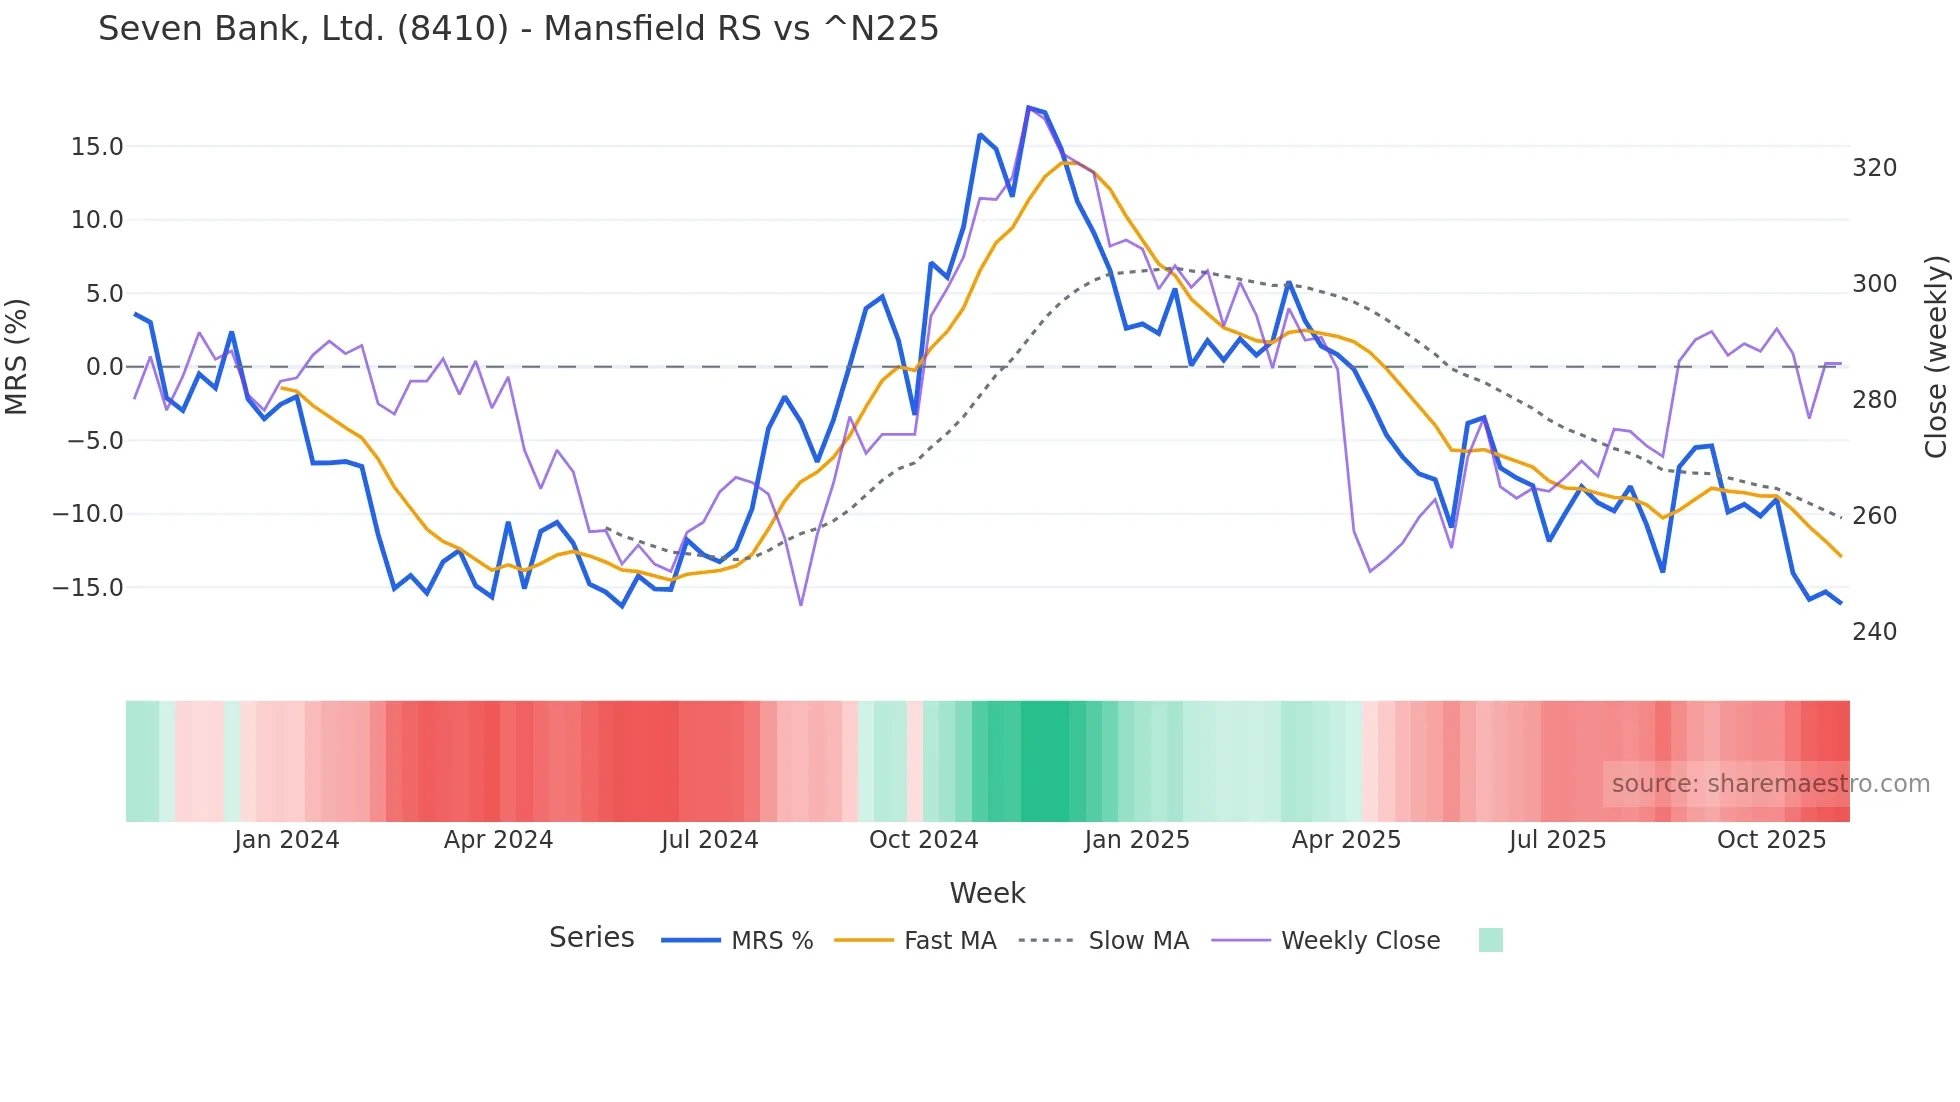This screenshot has height=1102, width=1960.
Task: Click the 300 right-axis tick label
Action: click(x=1874, y=284)
